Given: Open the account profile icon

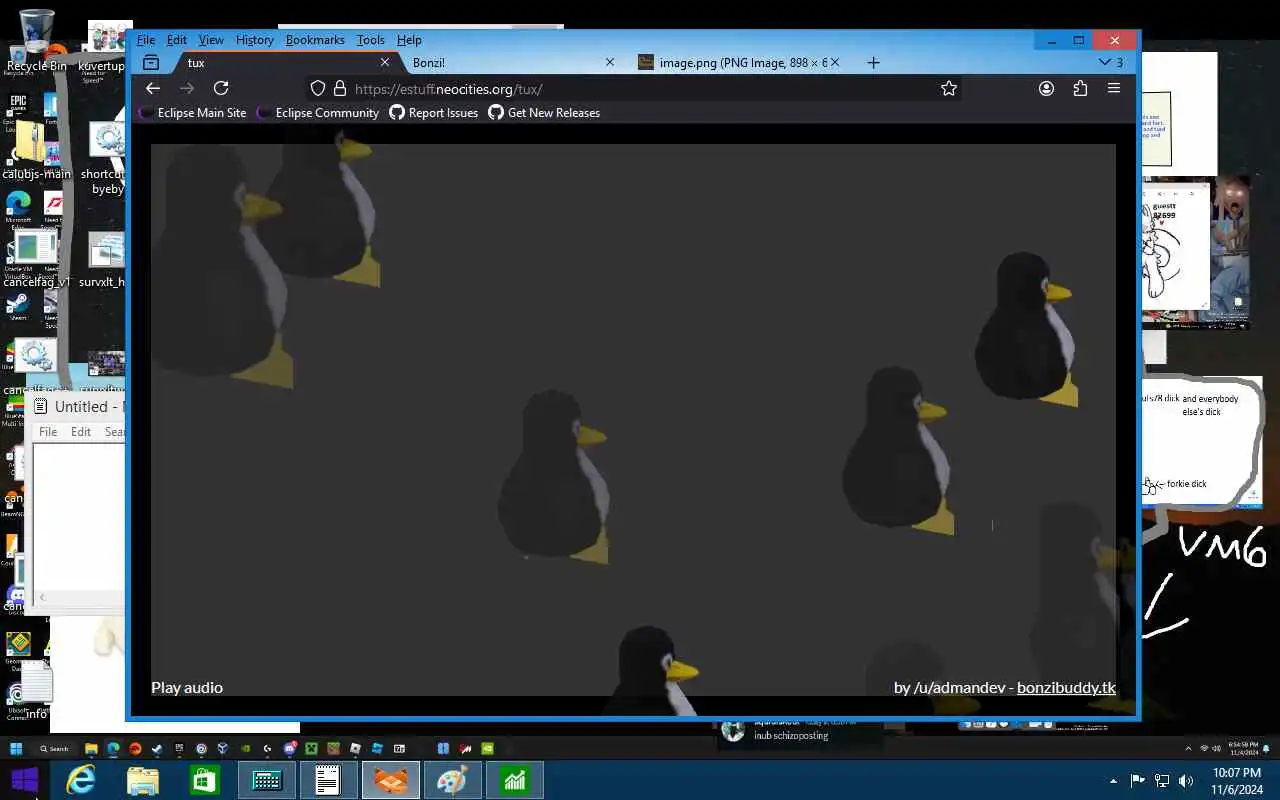Looking at the screenshot, I should tap(1046, 88).
